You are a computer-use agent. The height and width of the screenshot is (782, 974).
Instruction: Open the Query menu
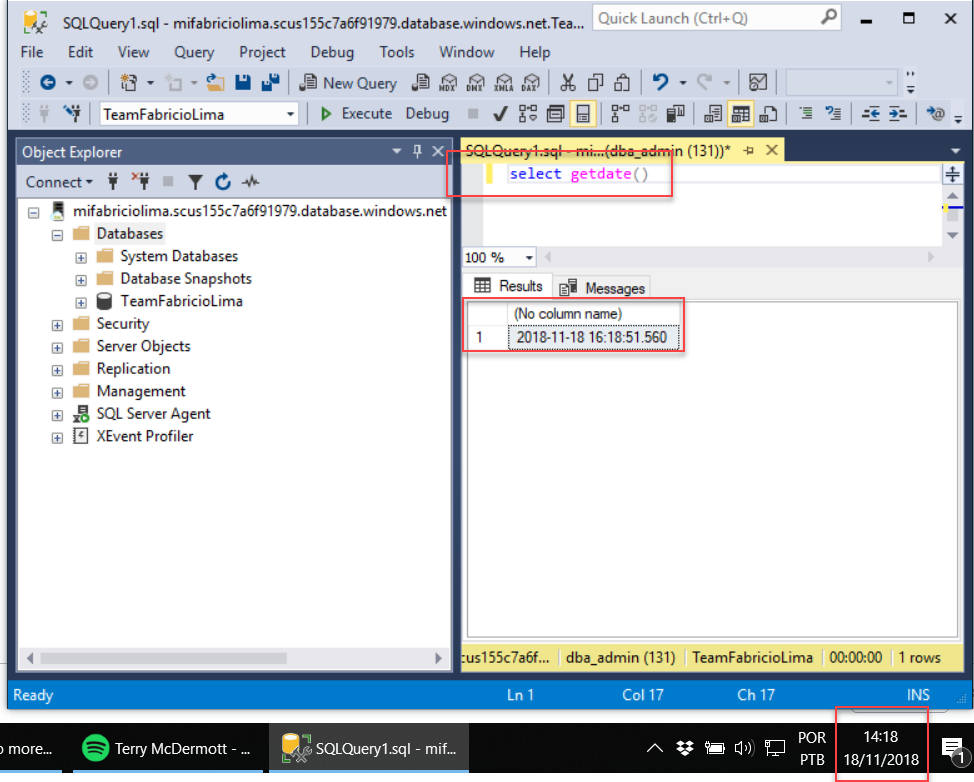pyautogui.click(x=193, y=52)
